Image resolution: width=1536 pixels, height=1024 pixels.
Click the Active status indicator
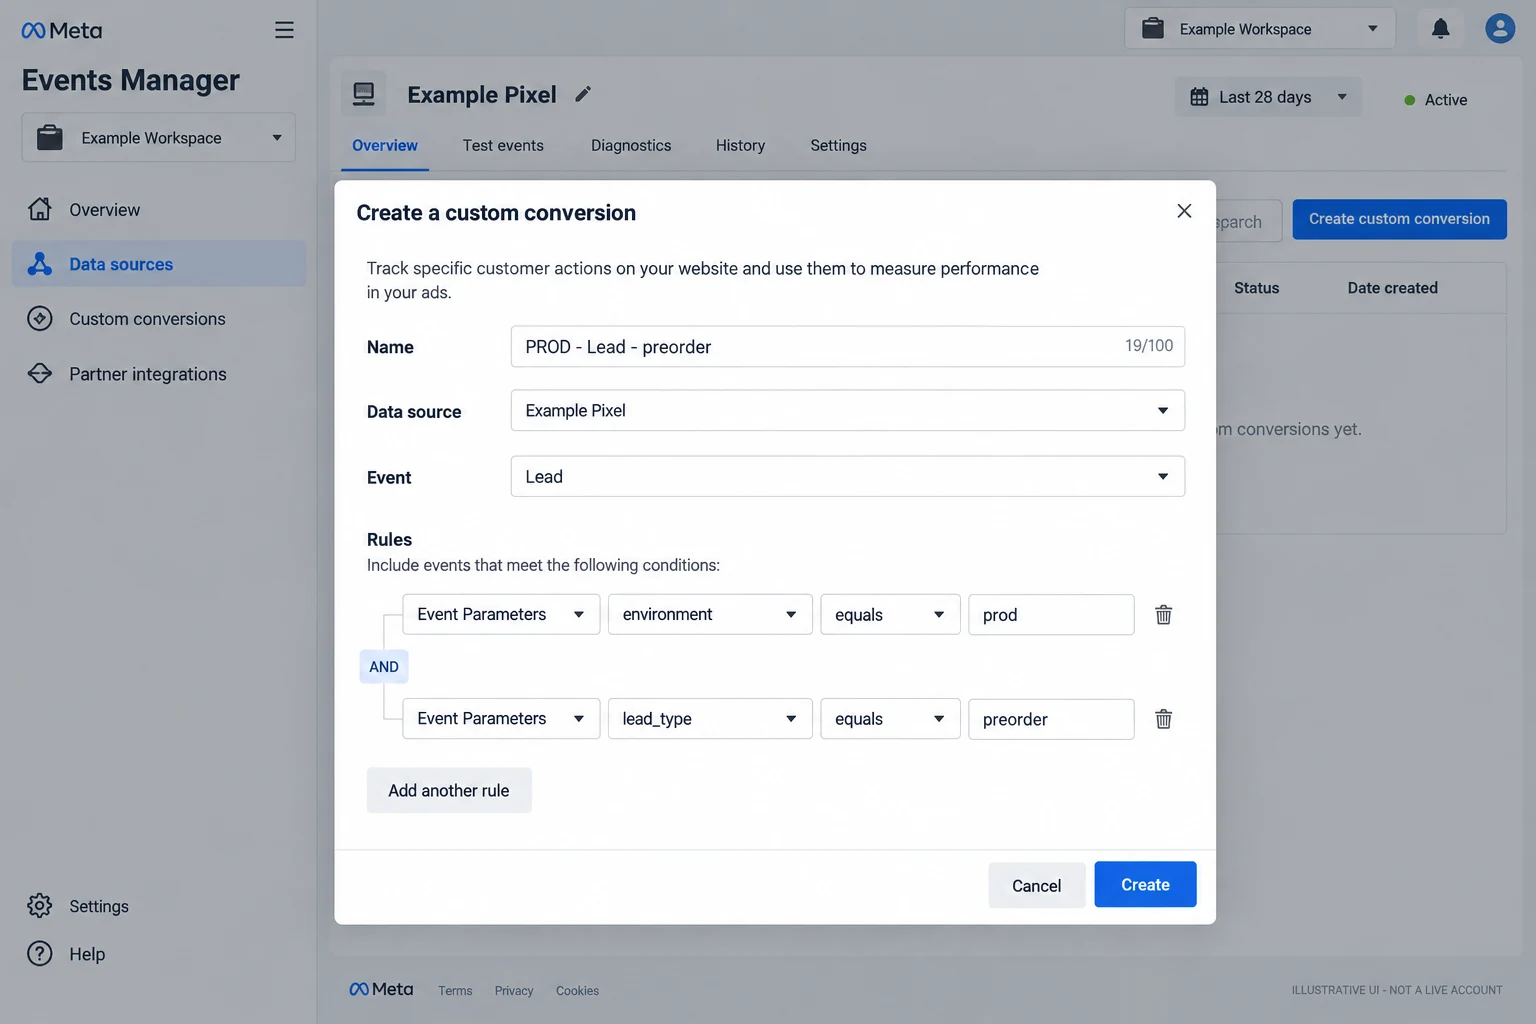[x=1436, y=100]
